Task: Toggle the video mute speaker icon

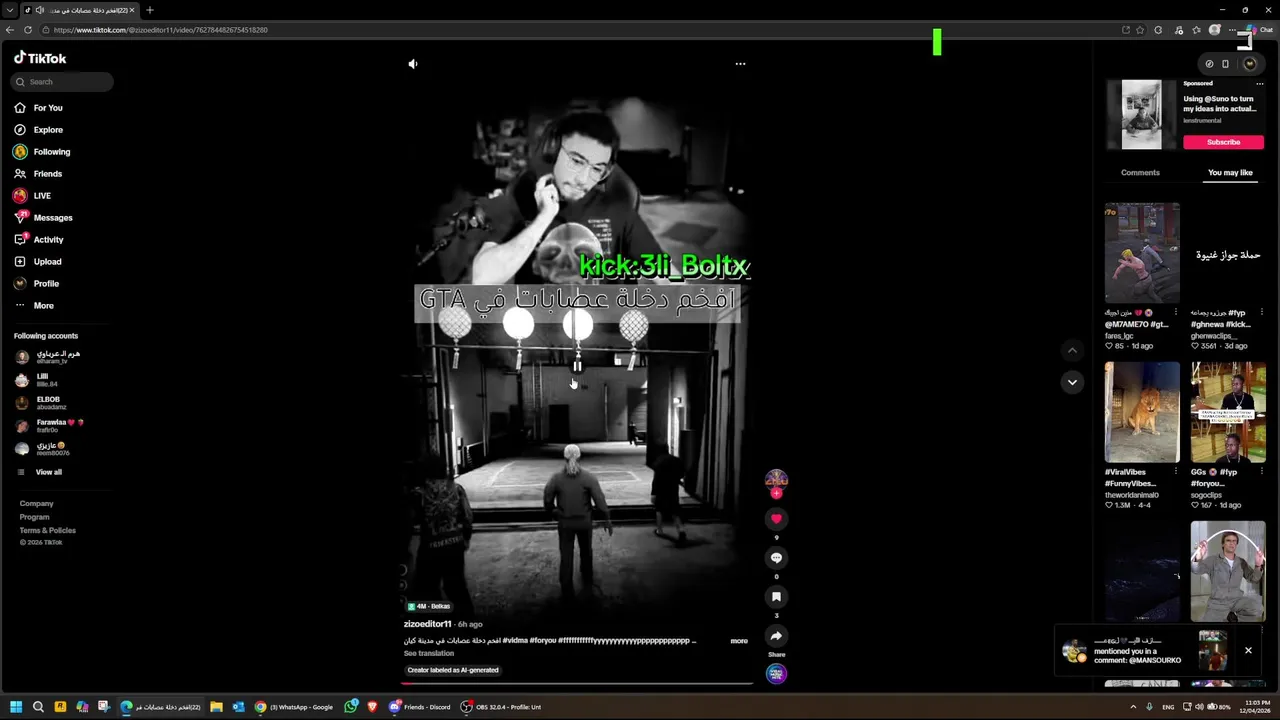Action: [x=413, y=64]
